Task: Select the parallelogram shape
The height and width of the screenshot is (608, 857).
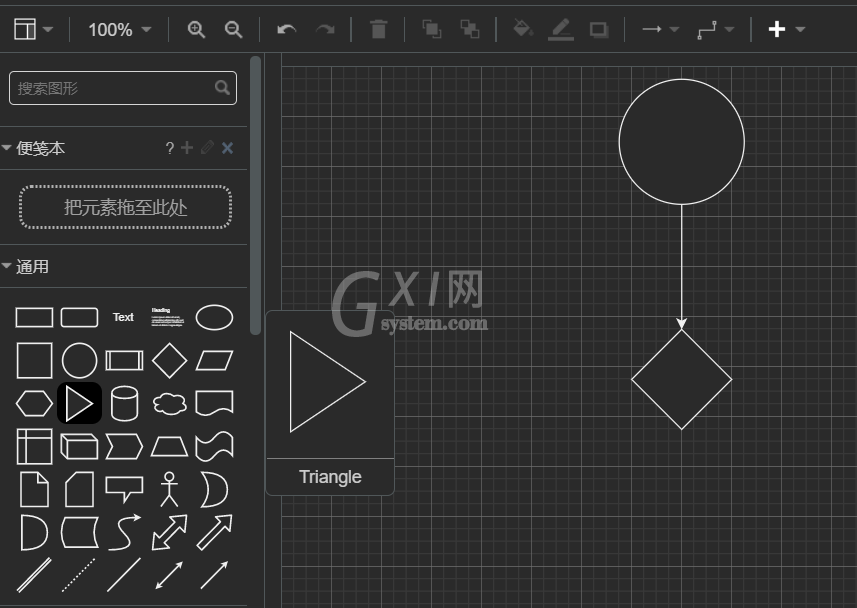Action: (x=214, y=360)
